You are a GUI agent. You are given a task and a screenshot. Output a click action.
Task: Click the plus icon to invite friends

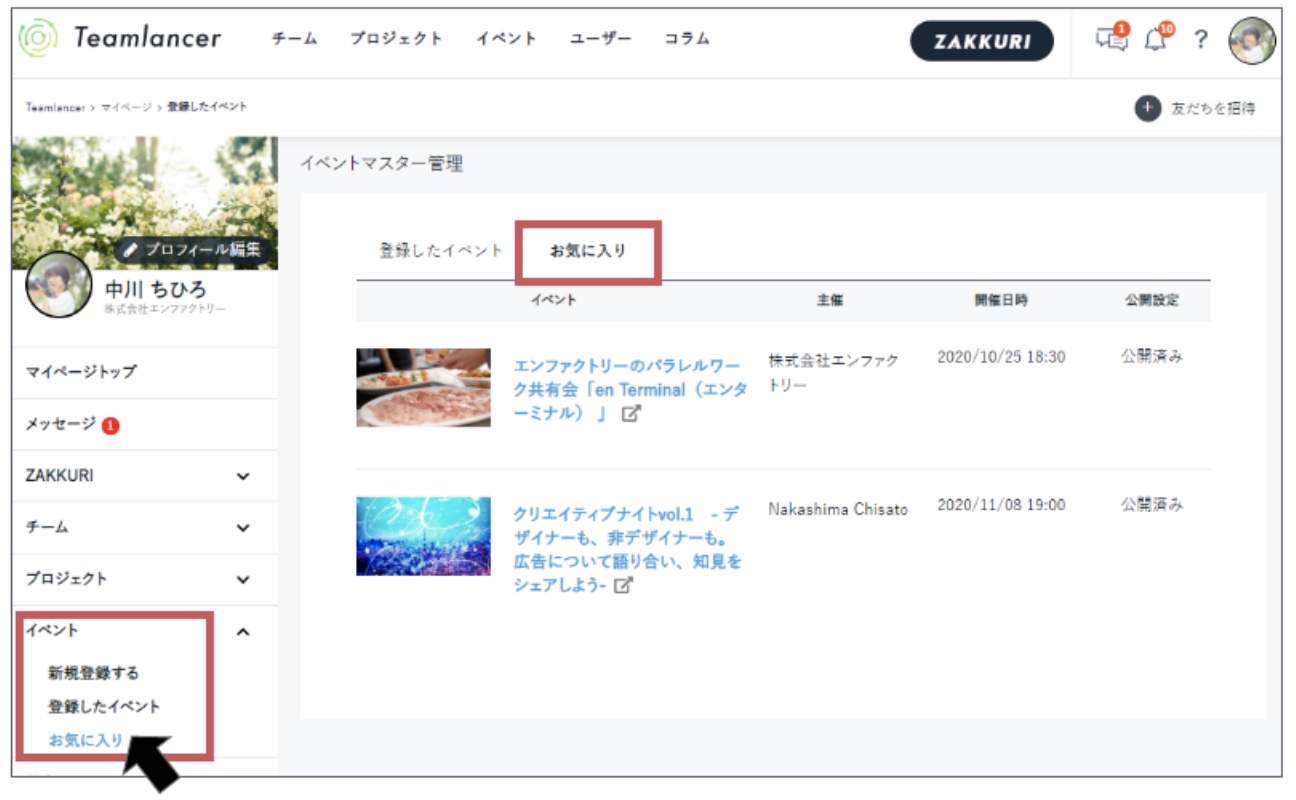coord(1147,108)
